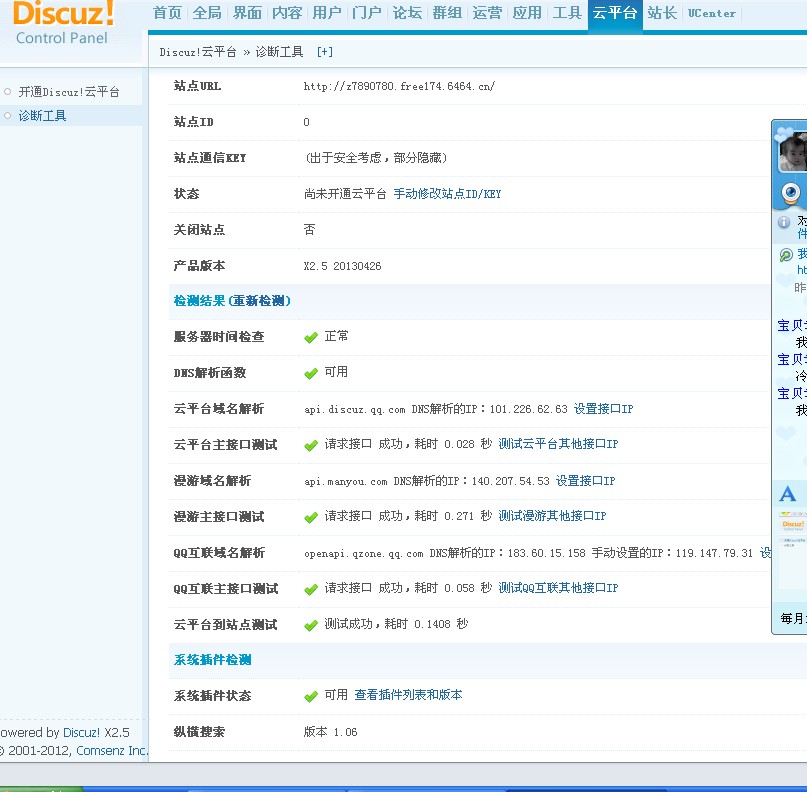This screenshot has width=807, height=792.
Task: Click the webcam icon in chat window
Action: click(791, 192)
